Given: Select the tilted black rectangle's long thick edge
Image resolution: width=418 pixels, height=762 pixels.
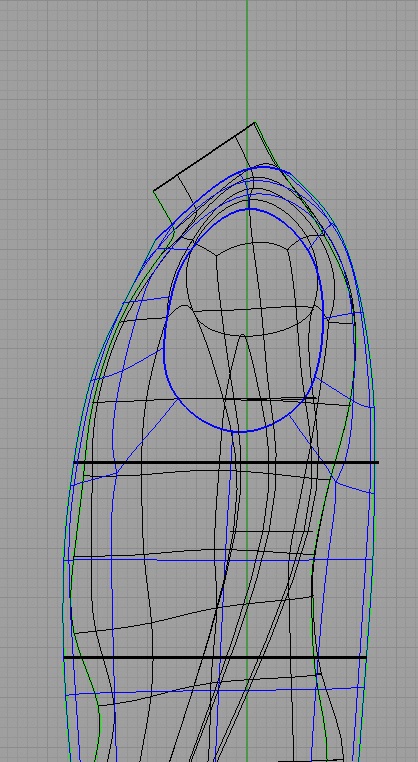Looking at the screenshot, I should coord(204,156).
